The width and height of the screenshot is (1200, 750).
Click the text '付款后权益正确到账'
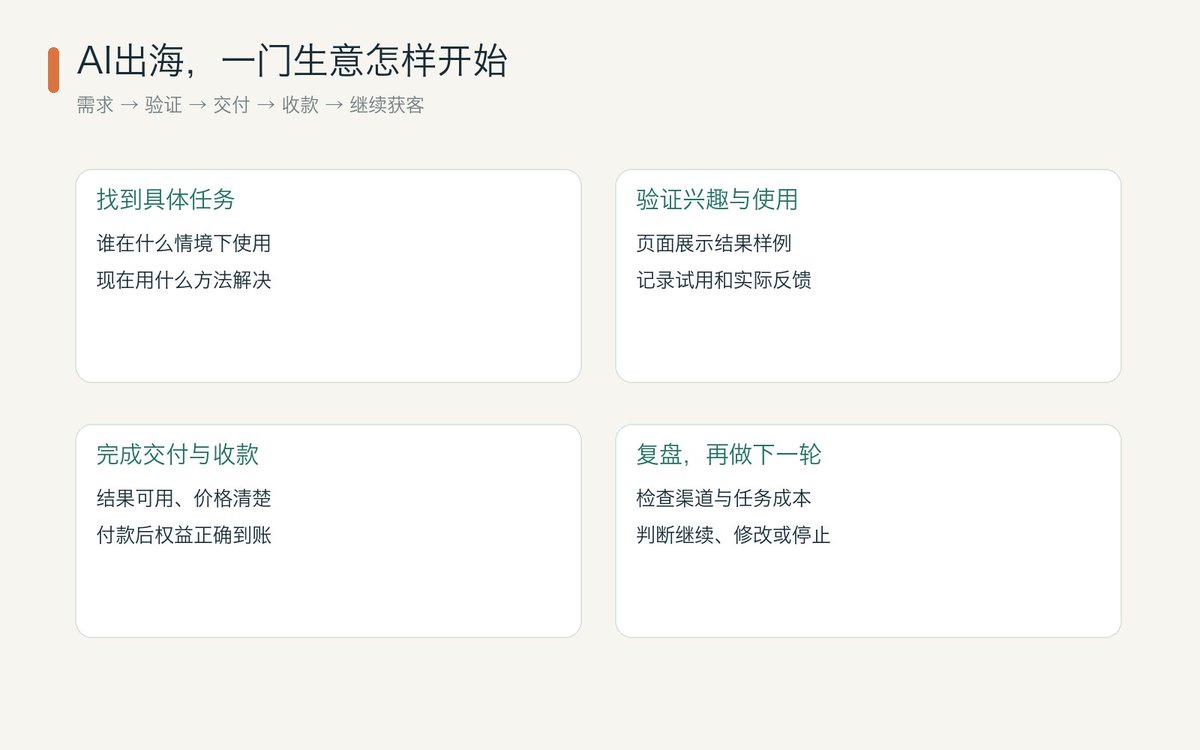pyautogui.click(x=184, y=535)
